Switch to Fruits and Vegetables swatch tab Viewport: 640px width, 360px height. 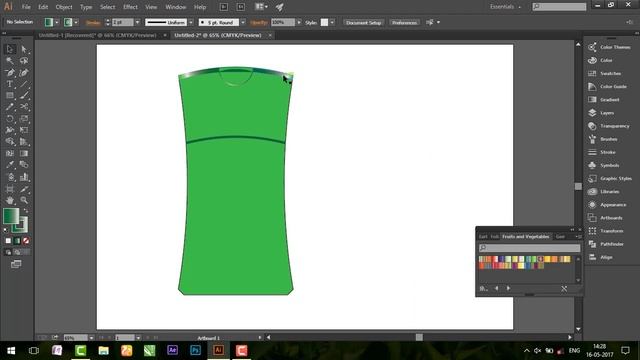click(526, 237)
